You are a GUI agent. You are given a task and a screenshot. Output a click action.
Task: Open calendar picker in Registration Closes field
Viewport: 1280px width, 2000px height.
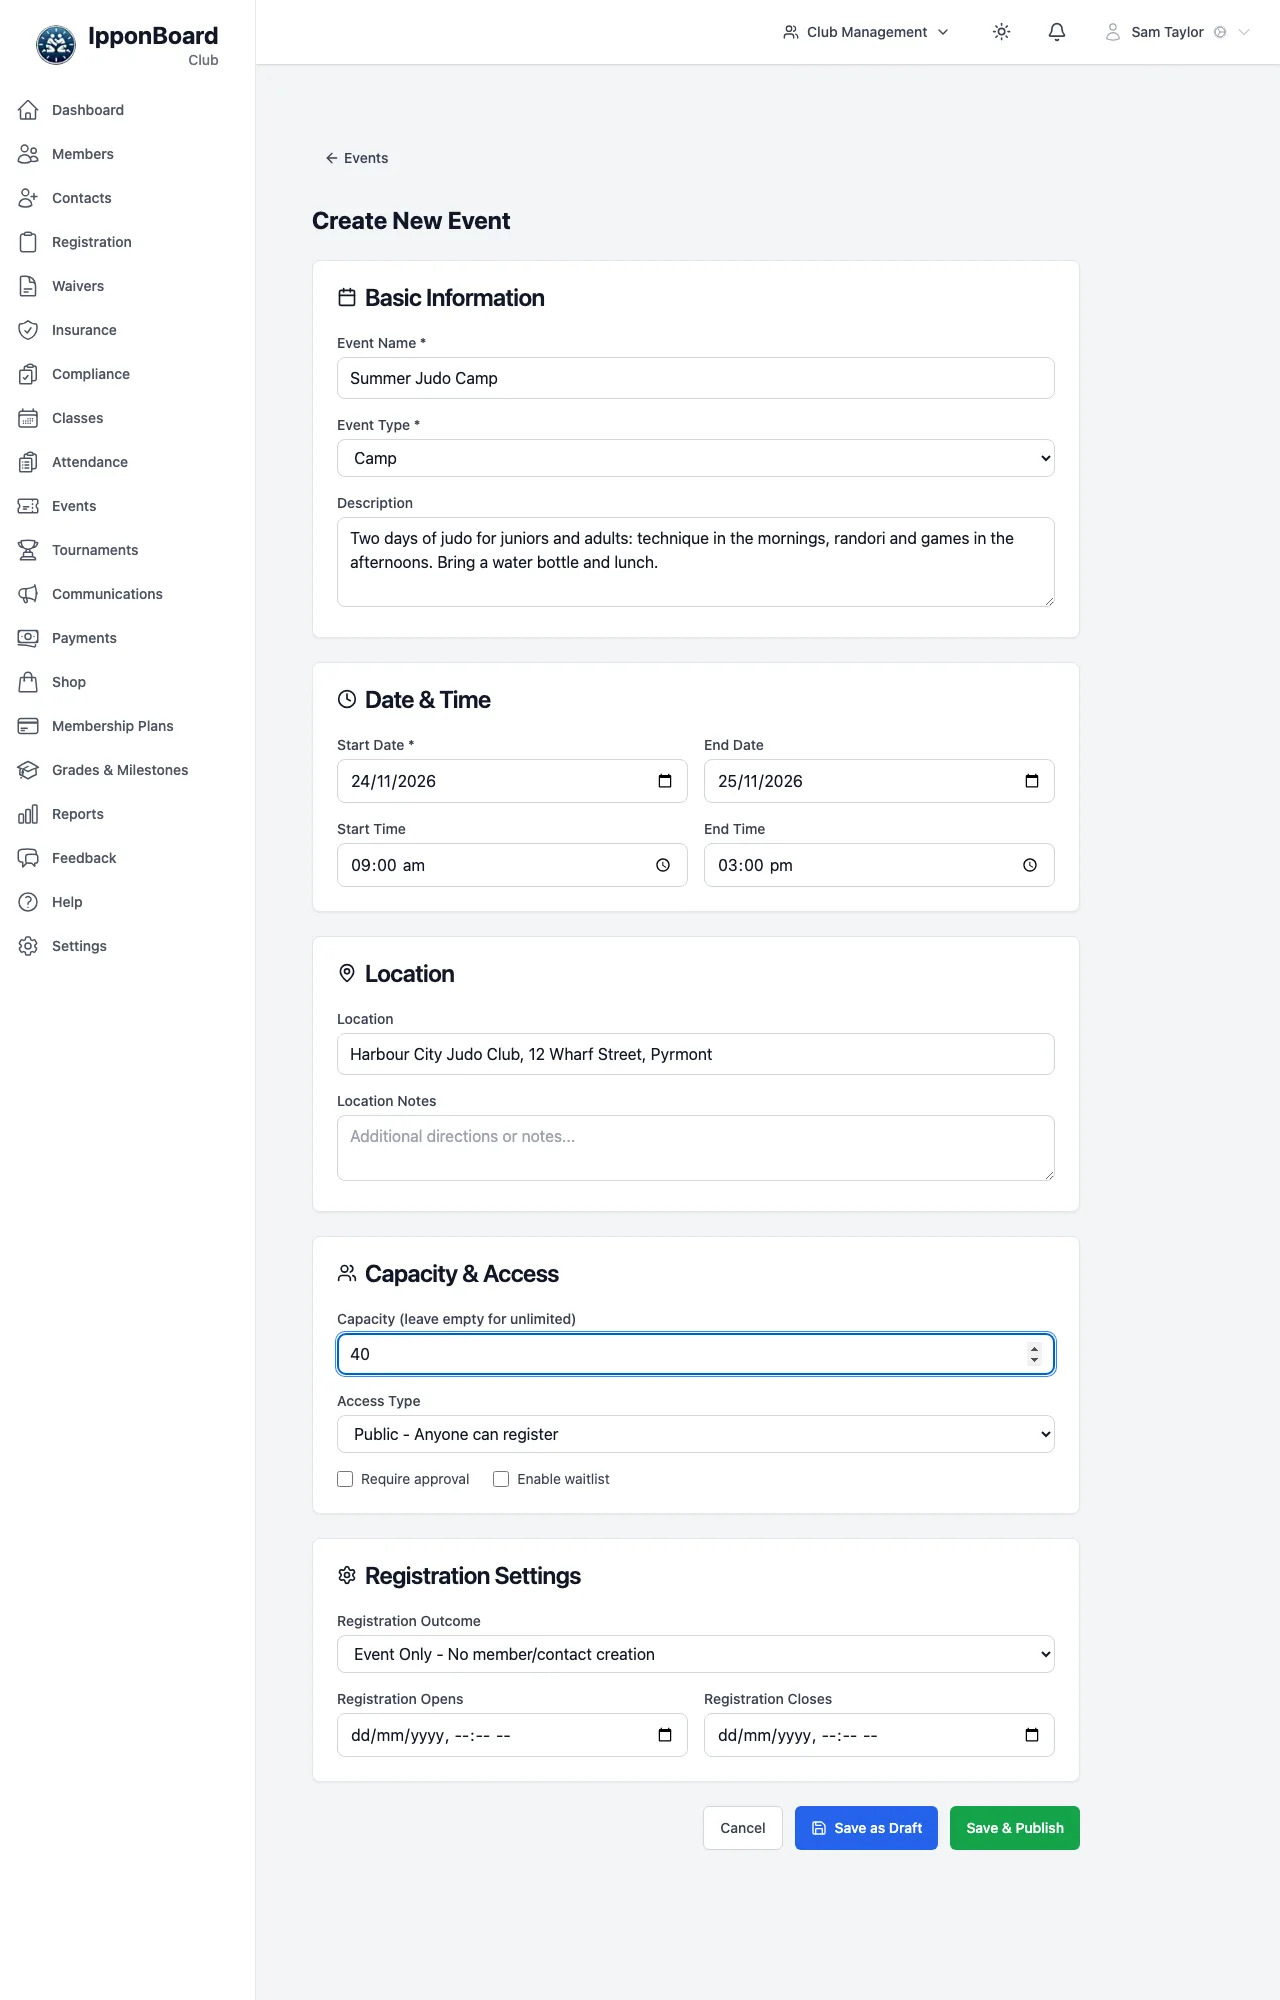pyautogui.click(x=1032, y=1735)
